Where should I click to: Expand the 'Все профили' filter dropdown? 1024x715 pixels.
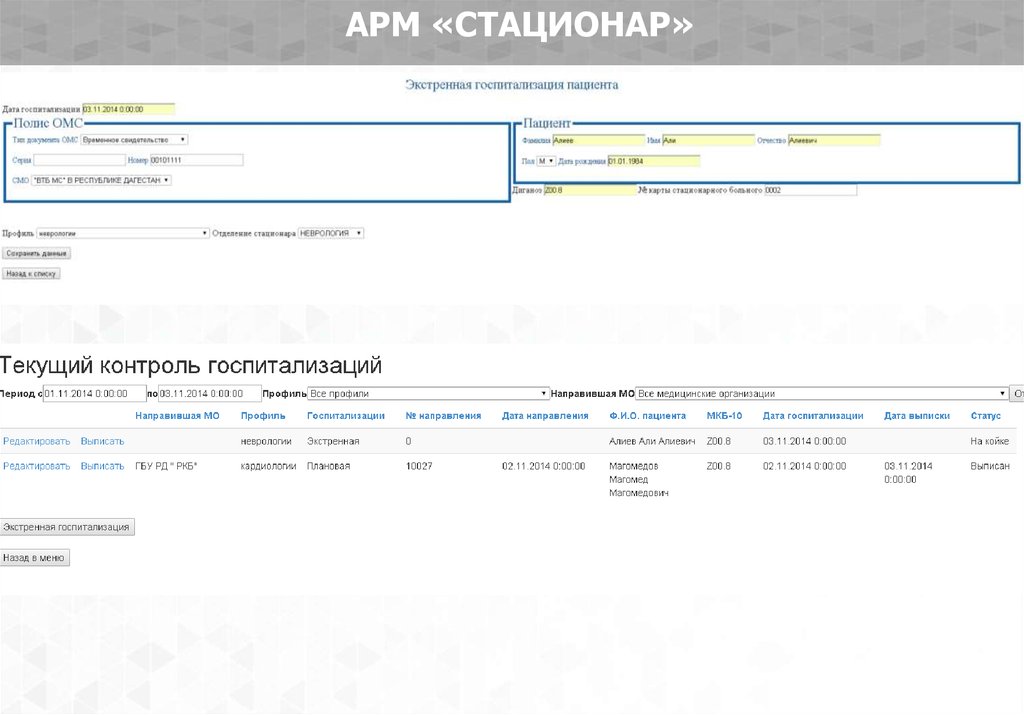click(428, 394)
